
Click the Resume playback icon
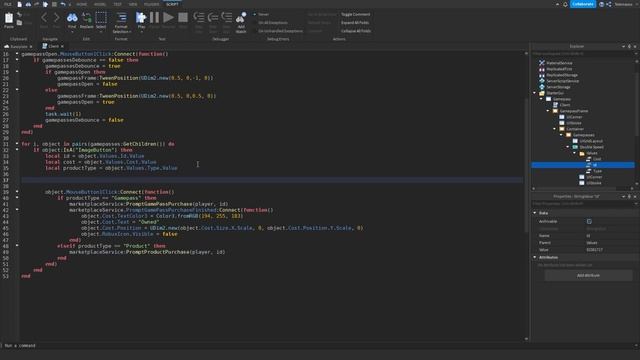(x=168, y=18)
